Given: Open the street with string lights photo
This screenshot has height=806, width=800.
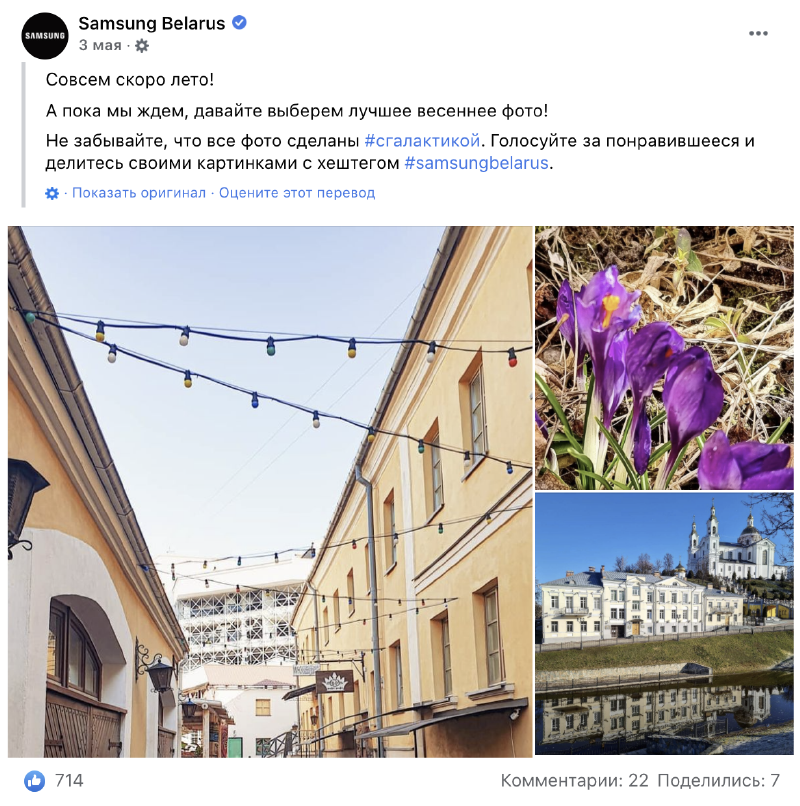Looking at the screenshot, I should pyautogui.click(x=270, y=492).
